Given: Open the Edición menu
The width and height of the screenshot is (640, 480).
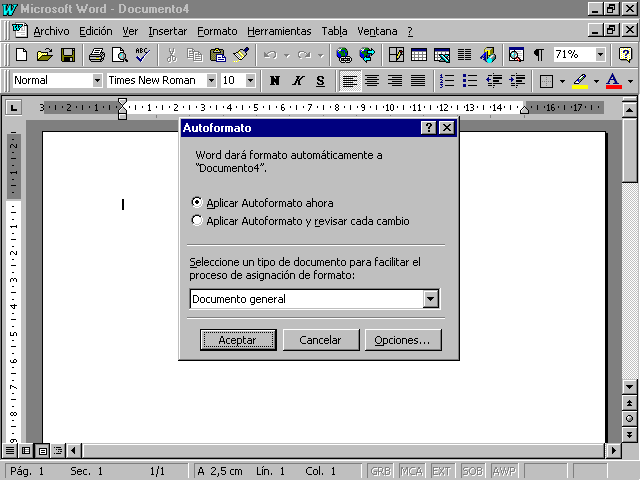Looking at the screenshot, I should click(x=96, y=31).
